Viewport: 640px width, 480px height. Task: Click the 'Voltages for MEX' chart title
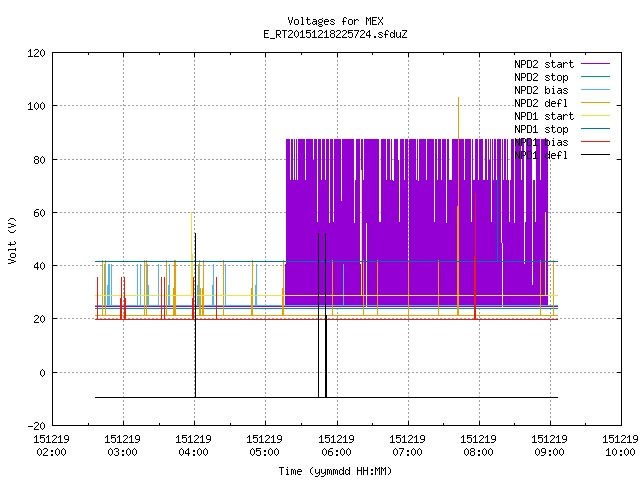(335, 21)
